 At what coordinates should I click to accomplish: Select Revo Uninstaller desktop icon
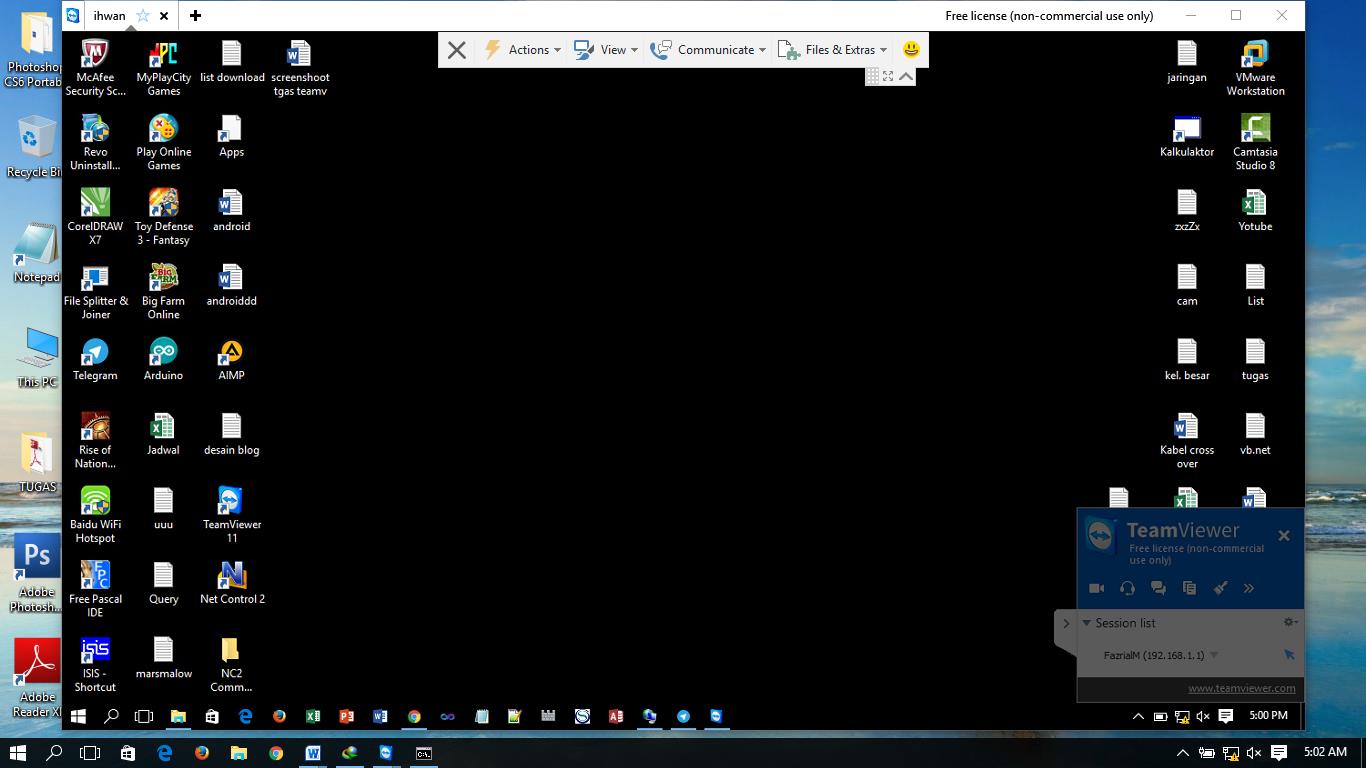[x=95, y=143]
